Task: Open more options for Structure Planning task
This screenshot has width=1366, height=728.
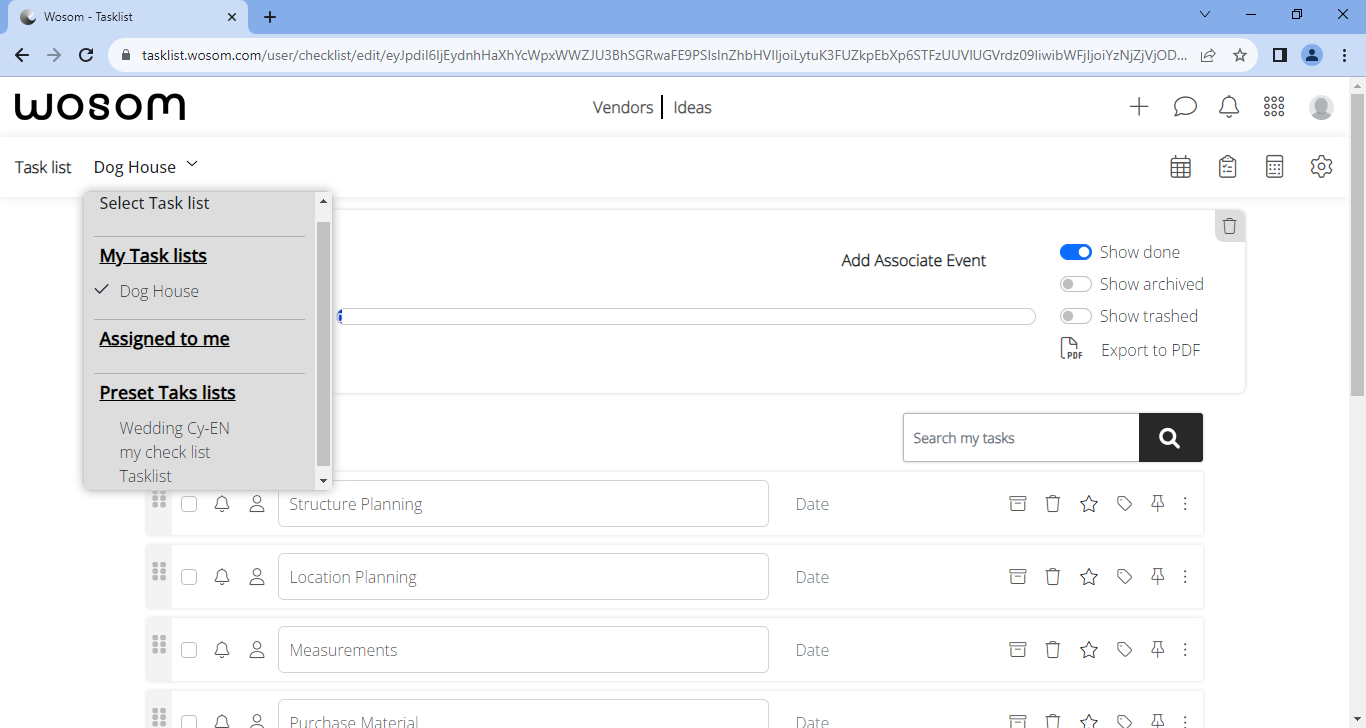Action: pos(1185,504)
